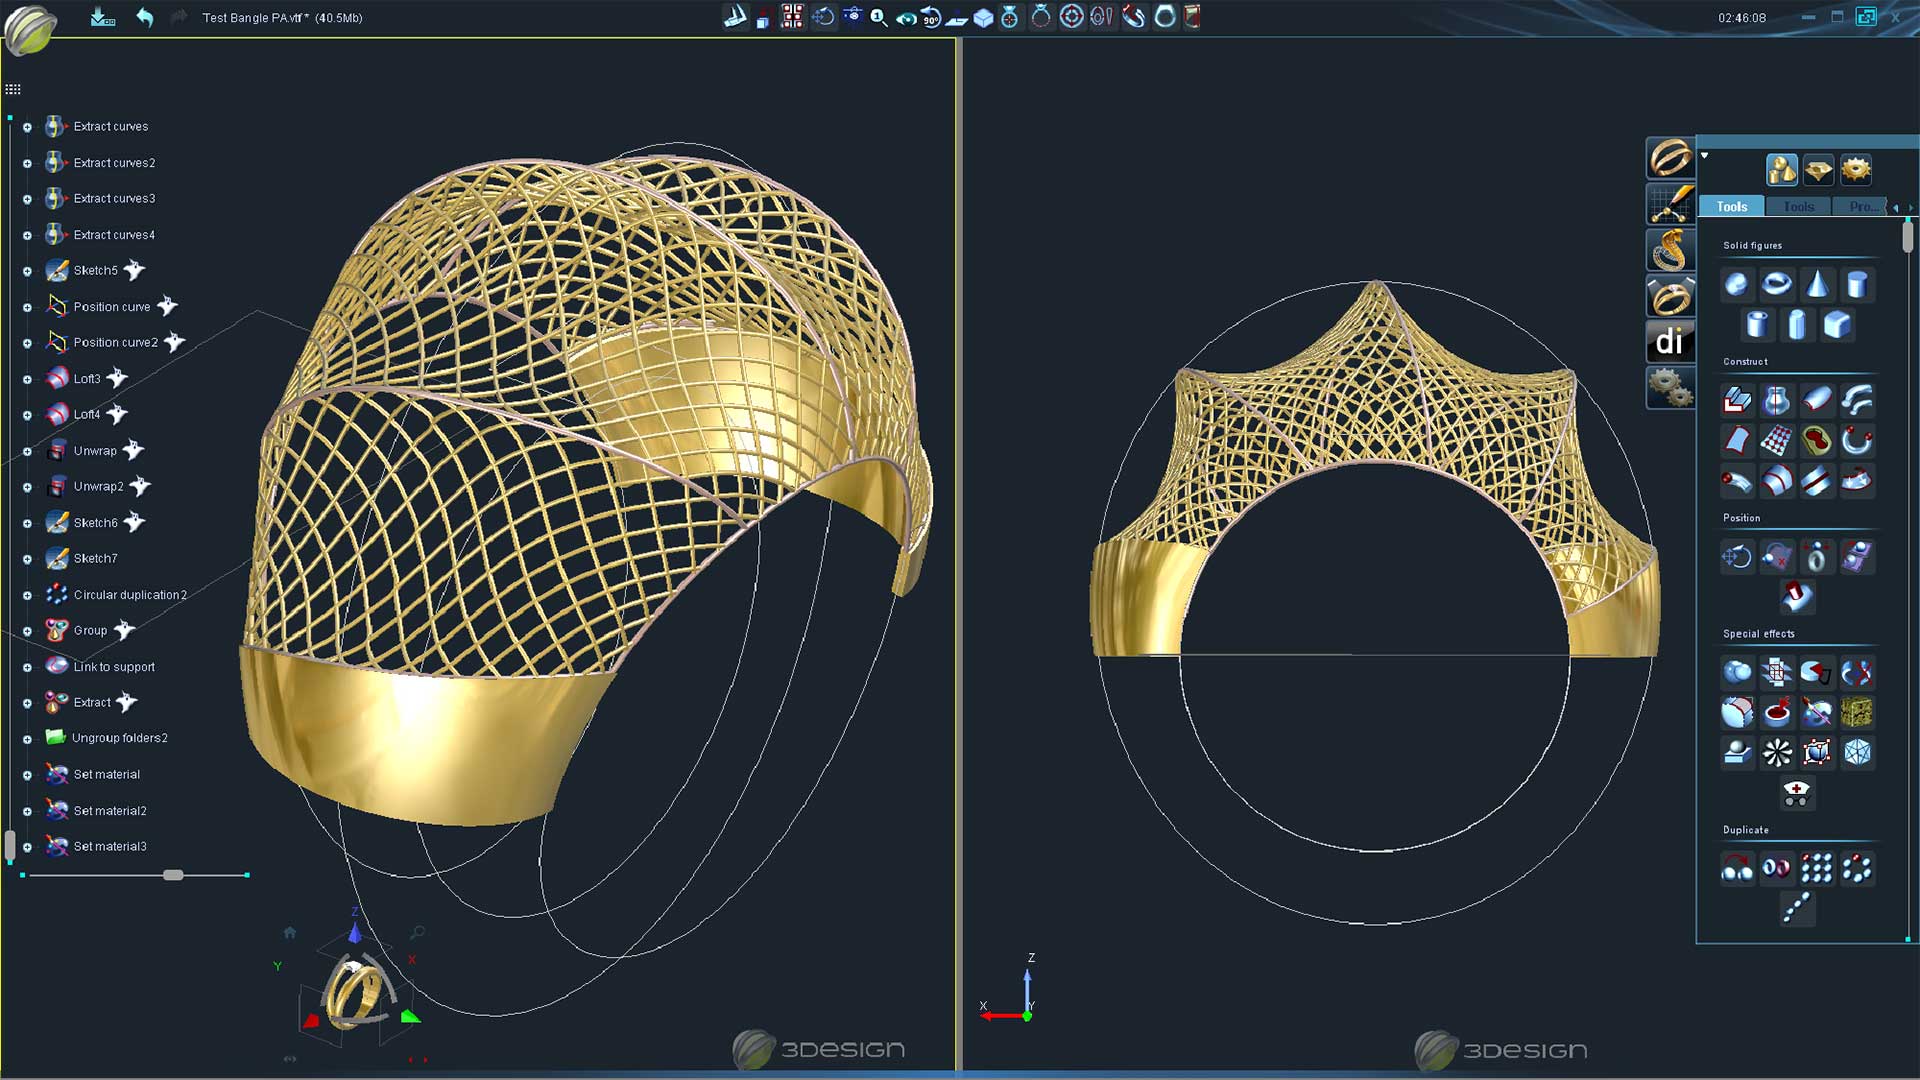Select the Circular duplication2 tree entry

point(130,595)
